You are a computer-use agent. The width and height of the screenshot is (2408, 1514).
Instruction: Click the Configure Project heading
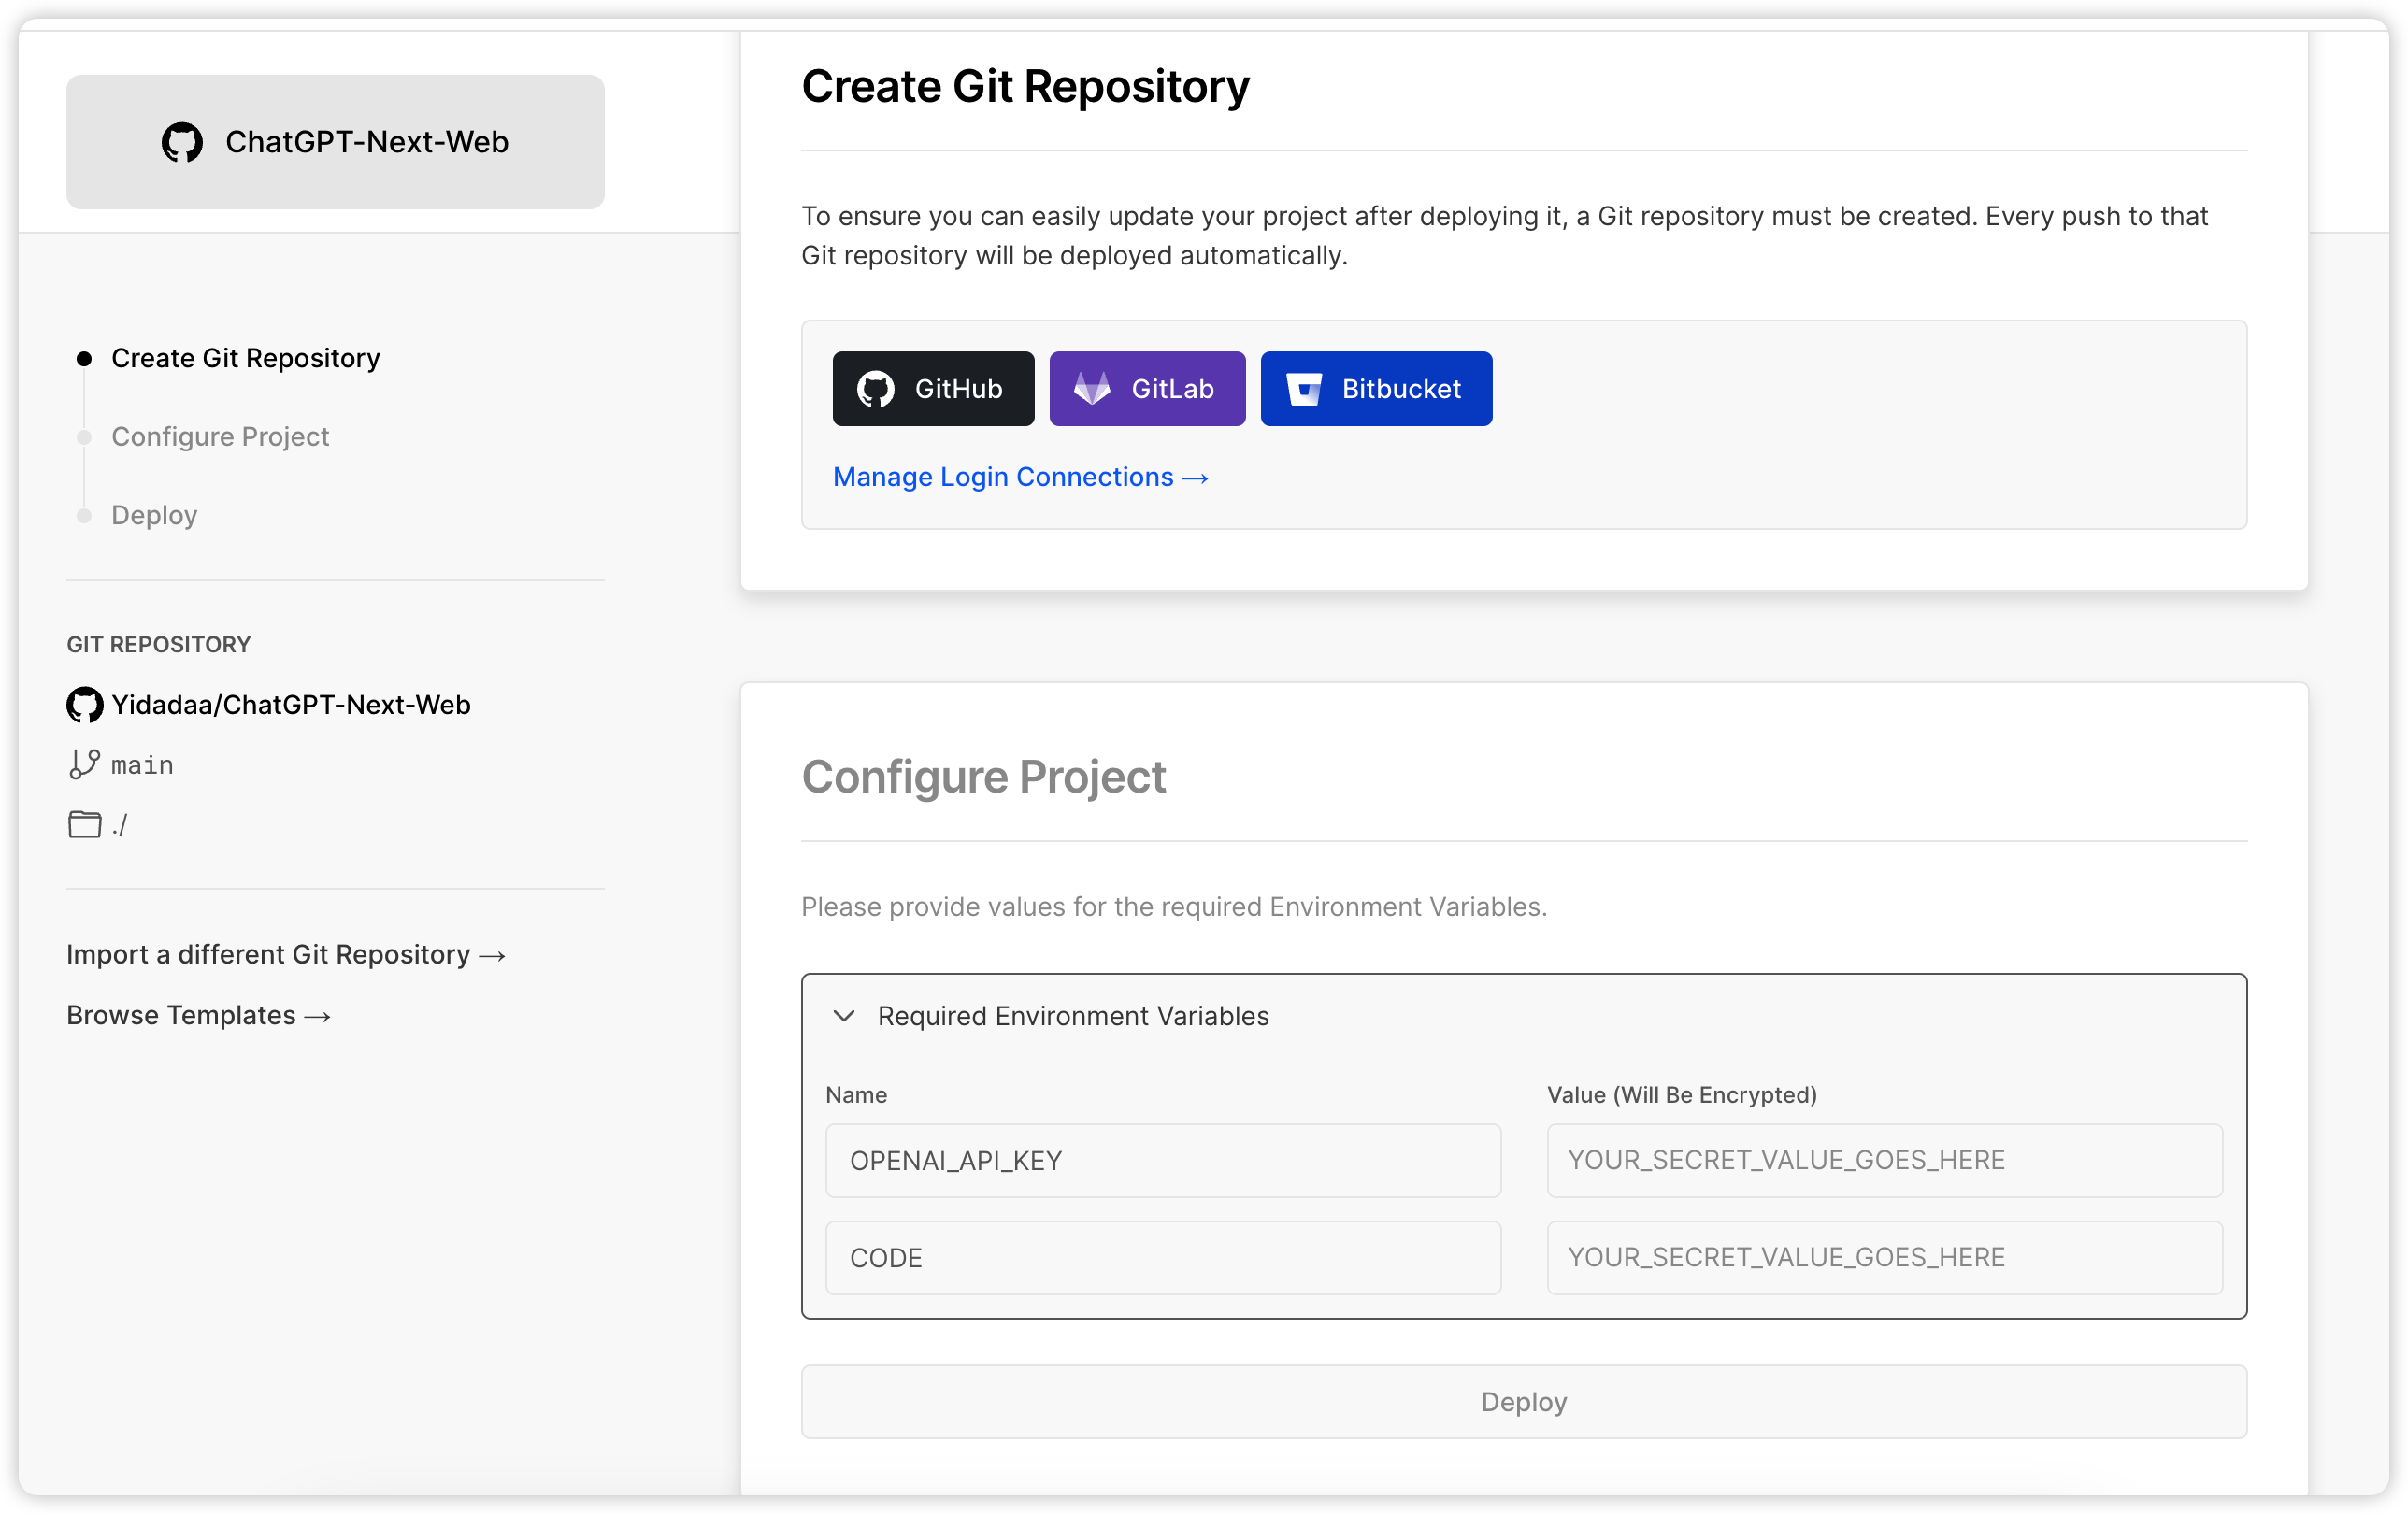click(x=984, y=778)
